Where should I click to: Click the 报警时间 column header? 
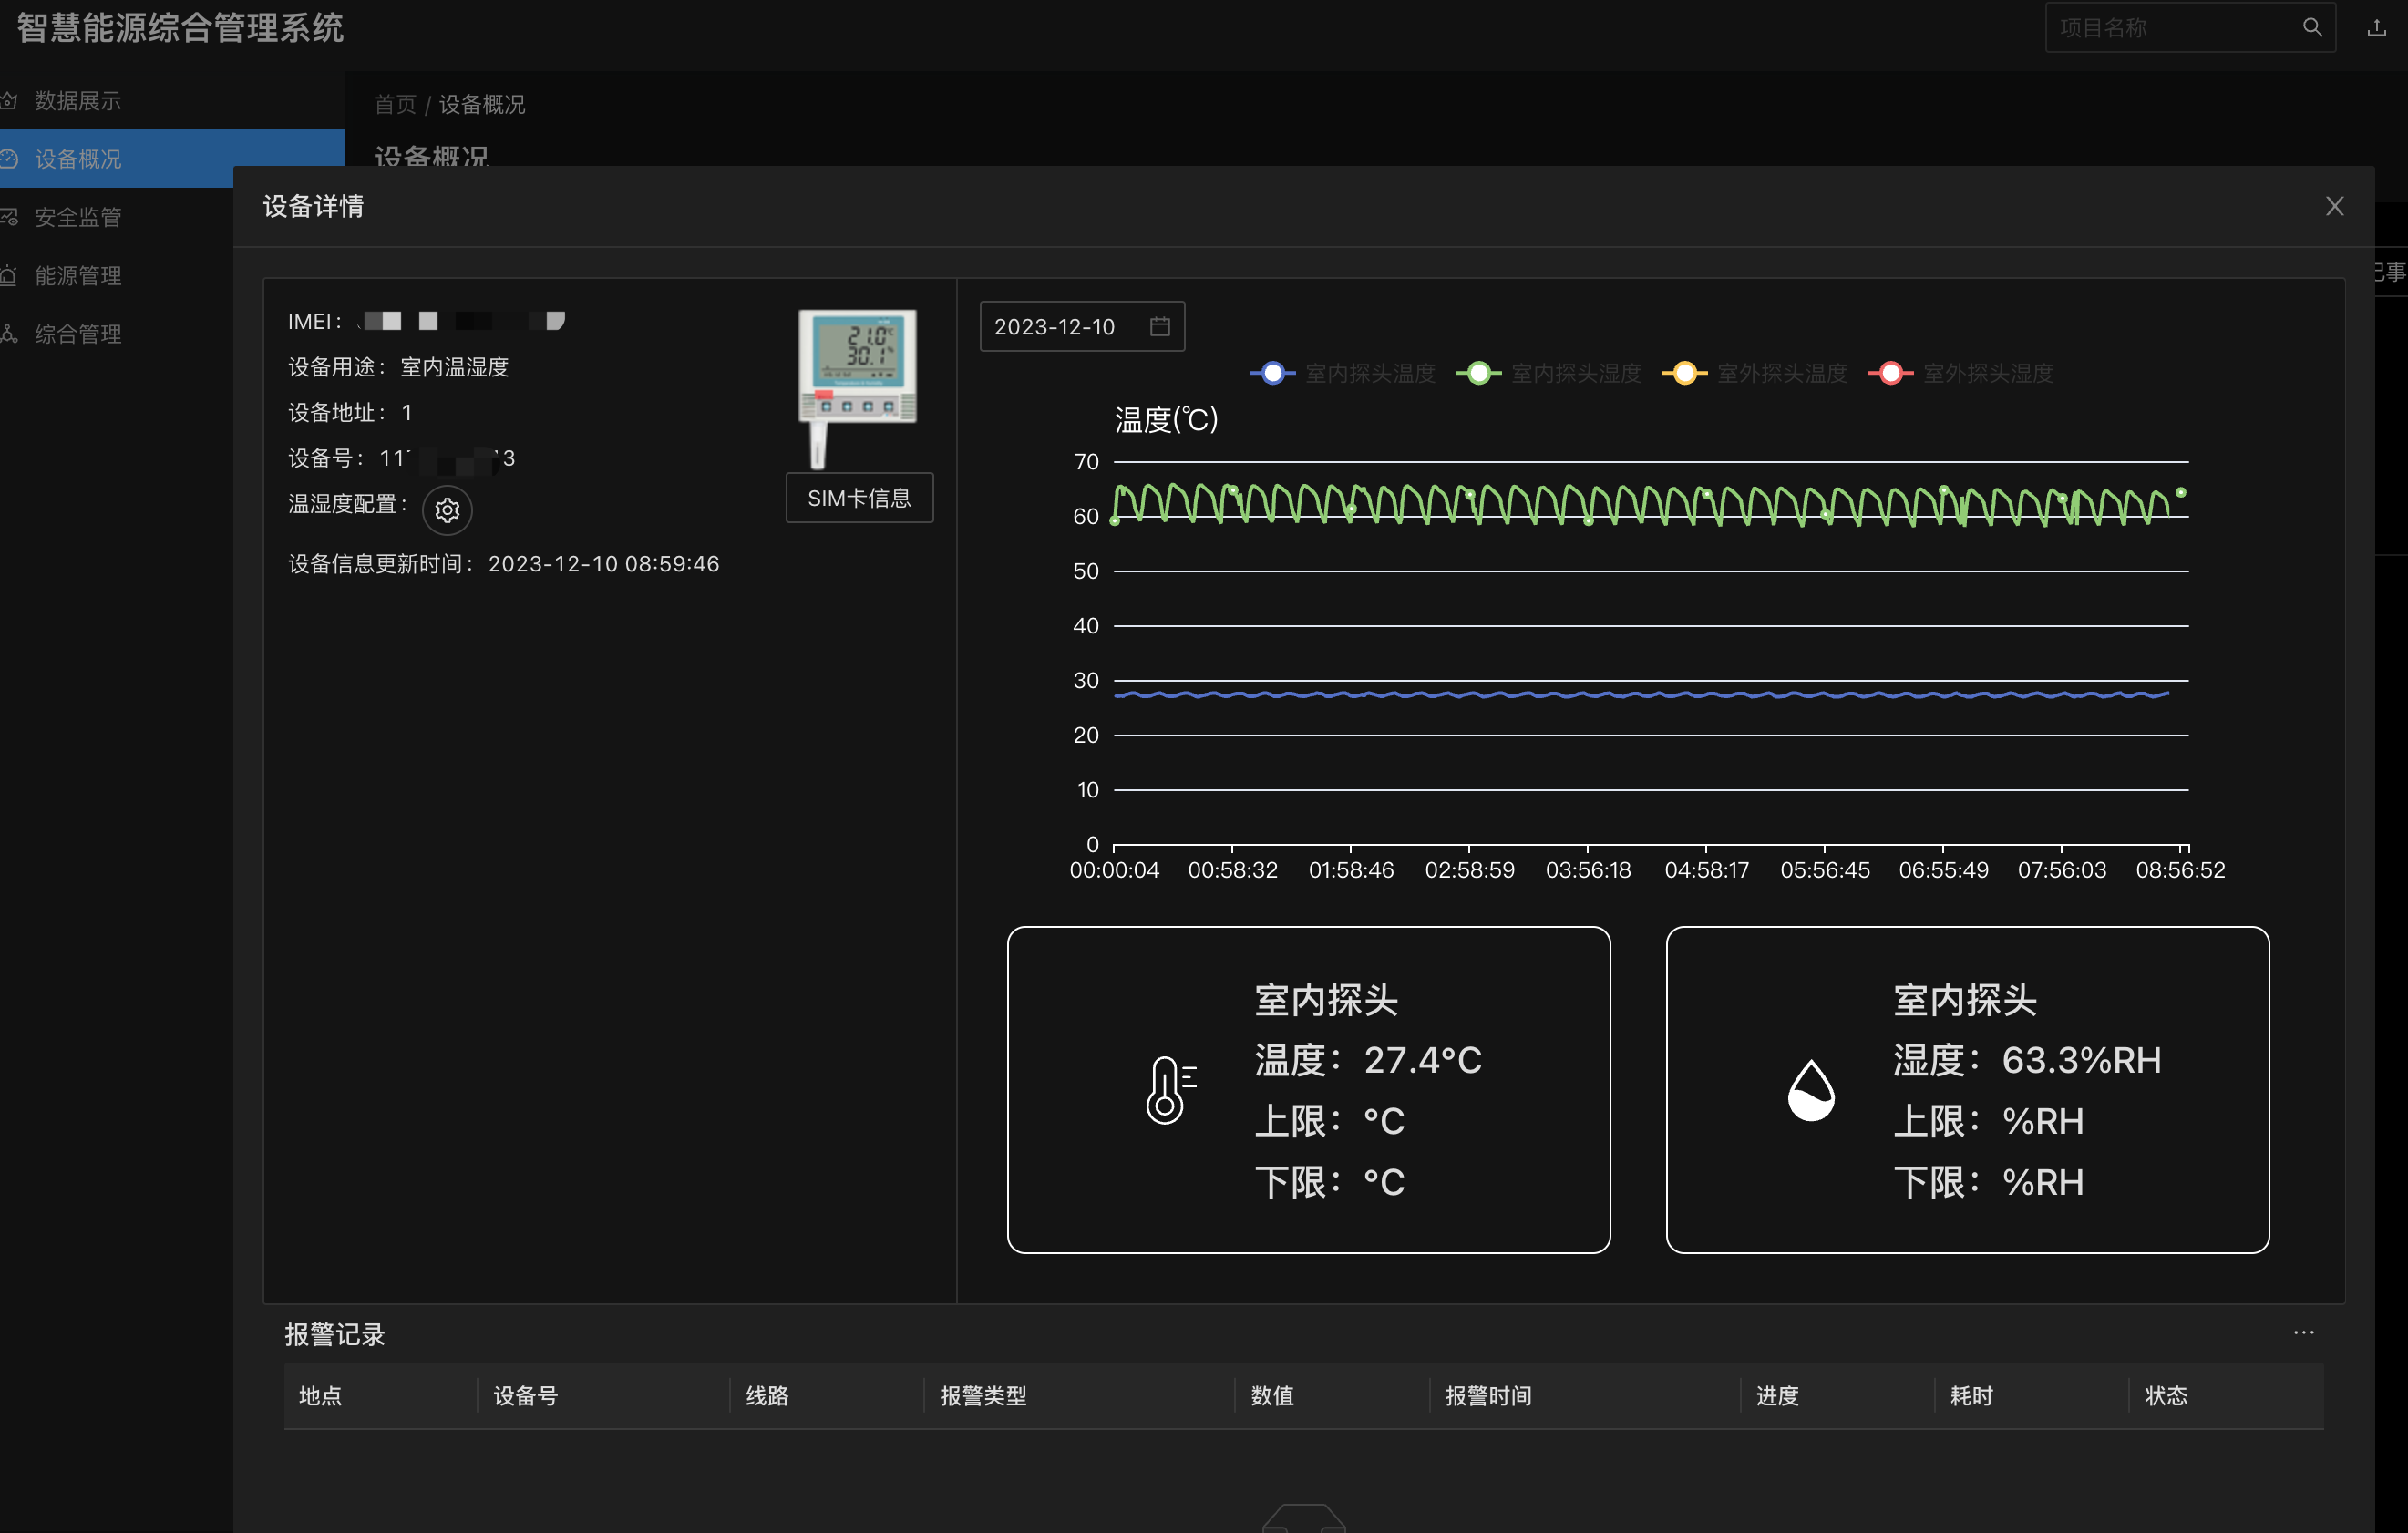click(1488, 1396)
